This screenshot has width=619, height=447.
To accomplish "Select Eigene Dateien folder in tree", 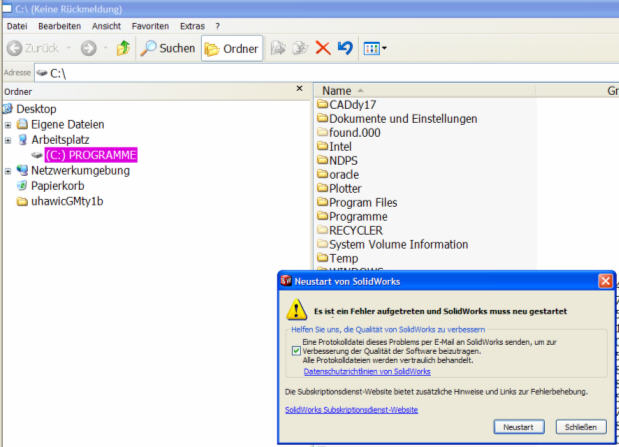I will tap(68, 124).
